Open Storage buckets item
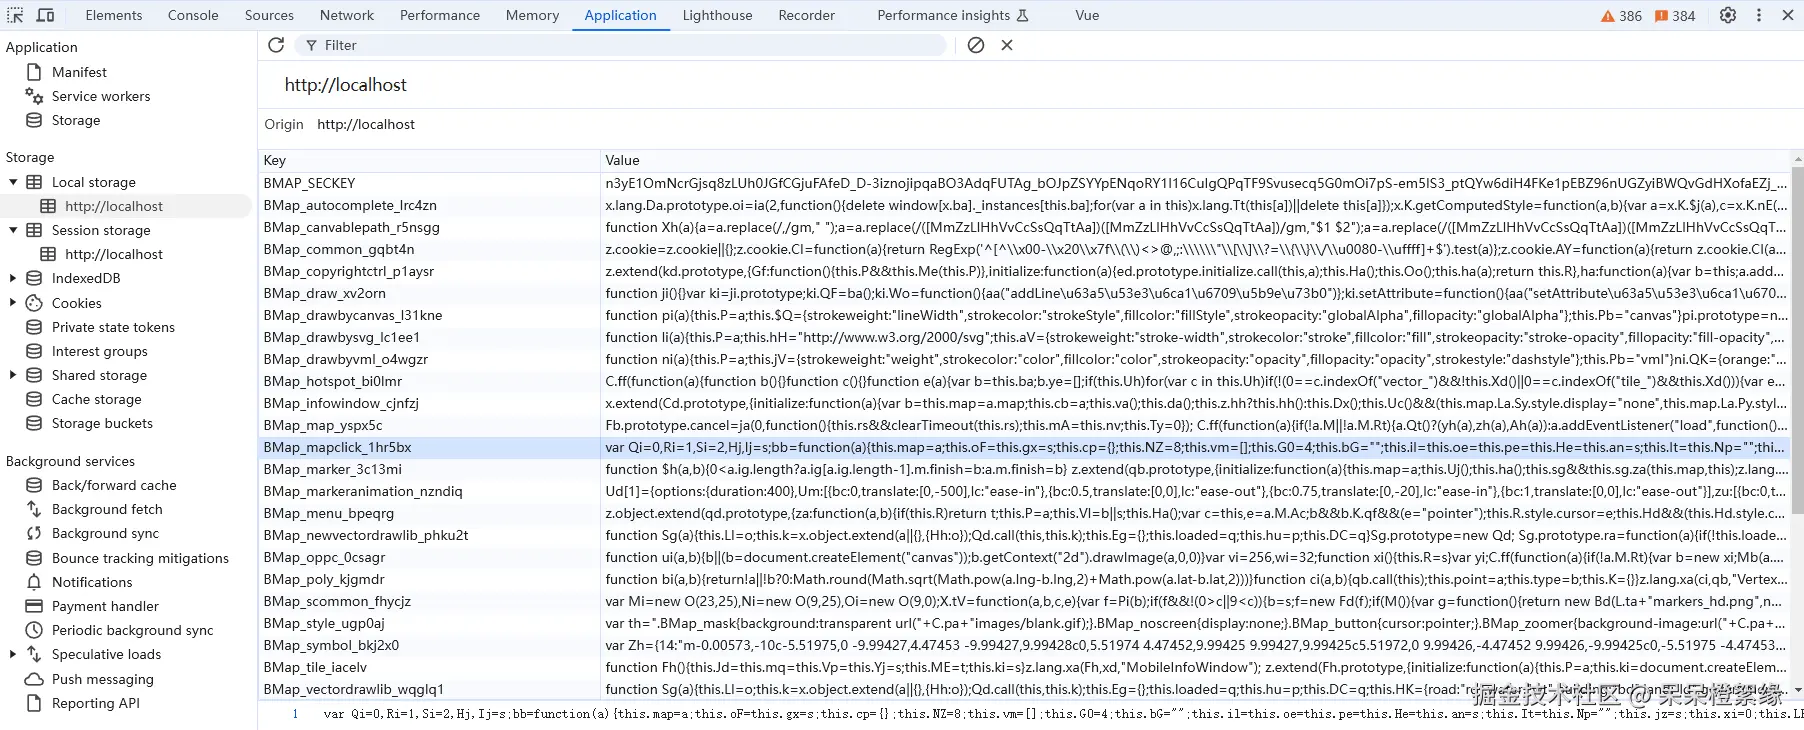1804x730 pixels. point(102,423)
